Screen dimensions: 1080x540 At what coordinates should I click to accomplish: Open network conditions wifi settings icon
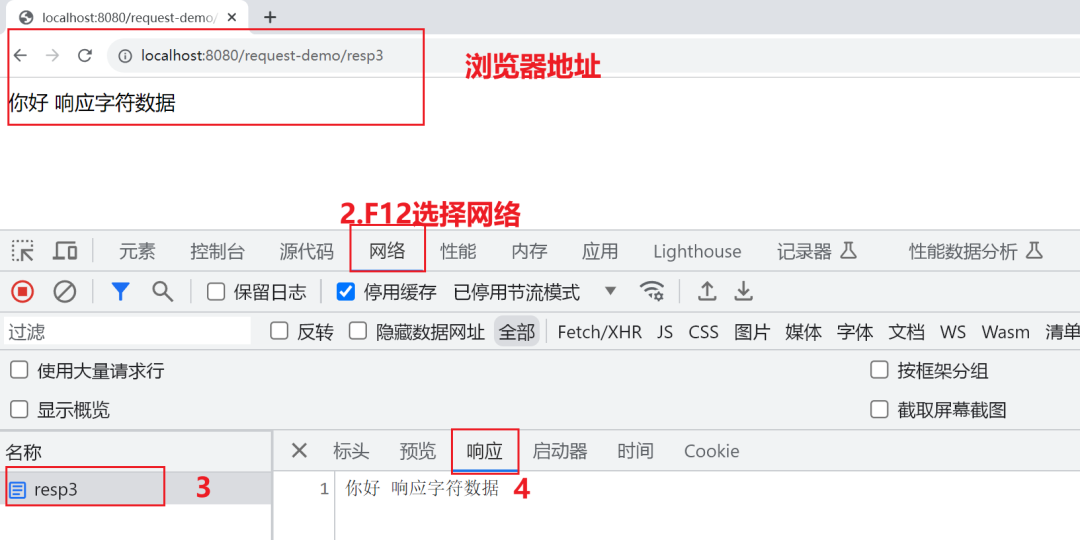pyautogui.click(x=652, y=292)
